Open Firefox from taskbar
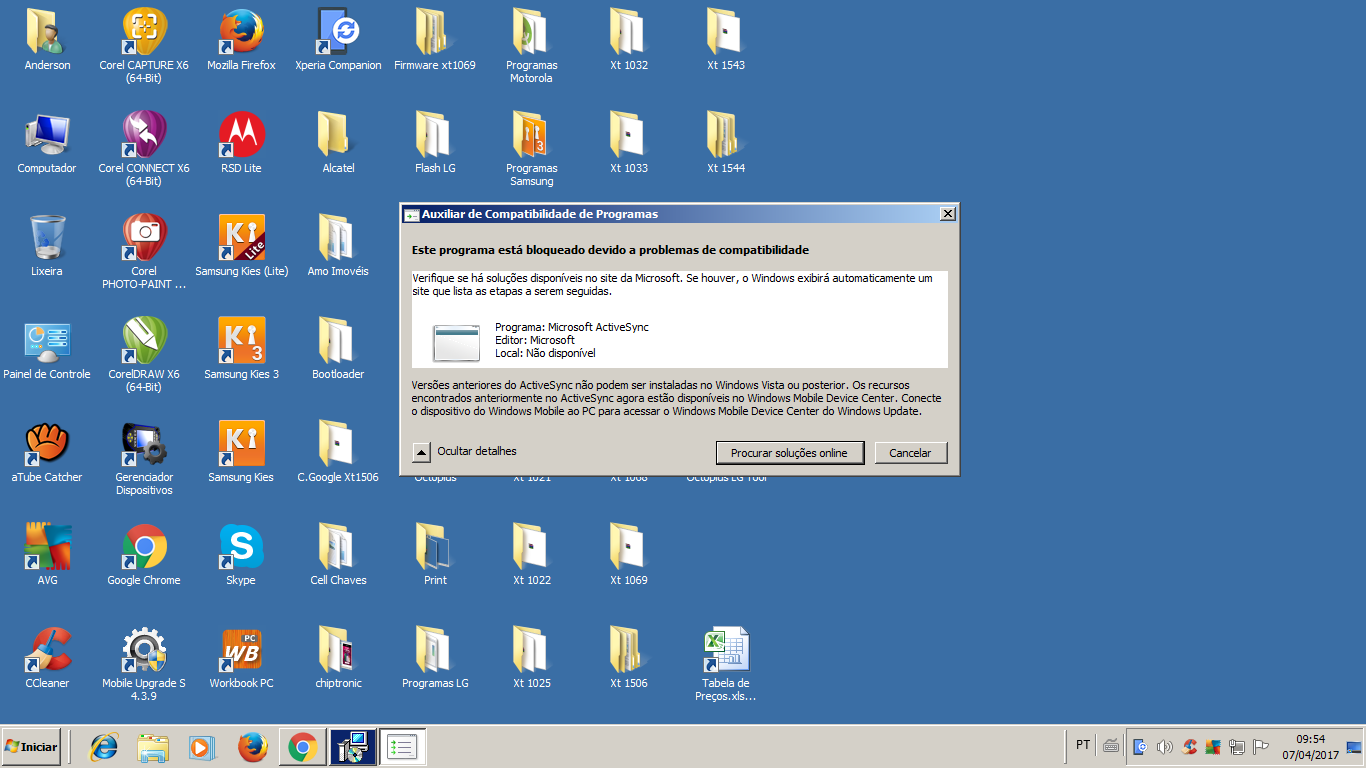 (252, 747)
